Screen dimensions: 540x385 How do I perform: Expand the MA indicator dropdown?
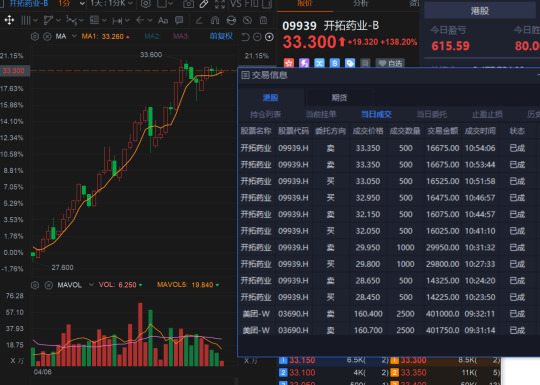click(x=74, y=36)
